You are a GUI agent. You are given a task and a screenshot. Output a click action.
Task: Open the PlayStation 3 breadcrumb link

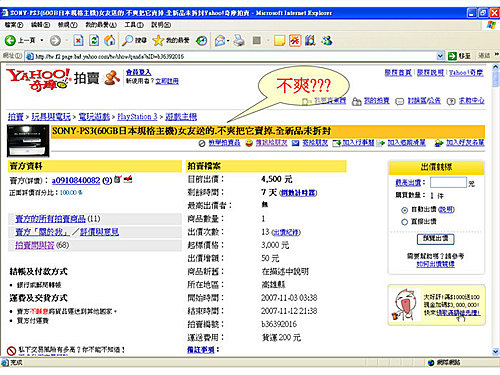(137, 117)
